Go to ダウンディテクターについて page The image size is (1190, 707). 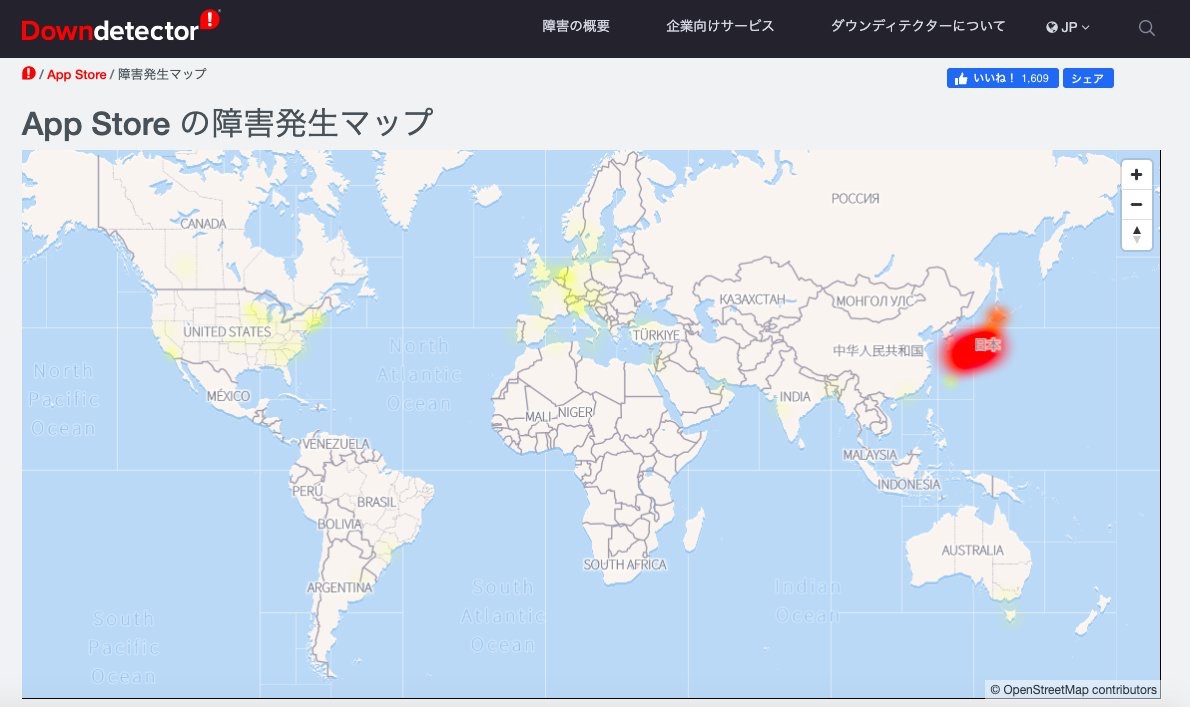pos(918,27)
